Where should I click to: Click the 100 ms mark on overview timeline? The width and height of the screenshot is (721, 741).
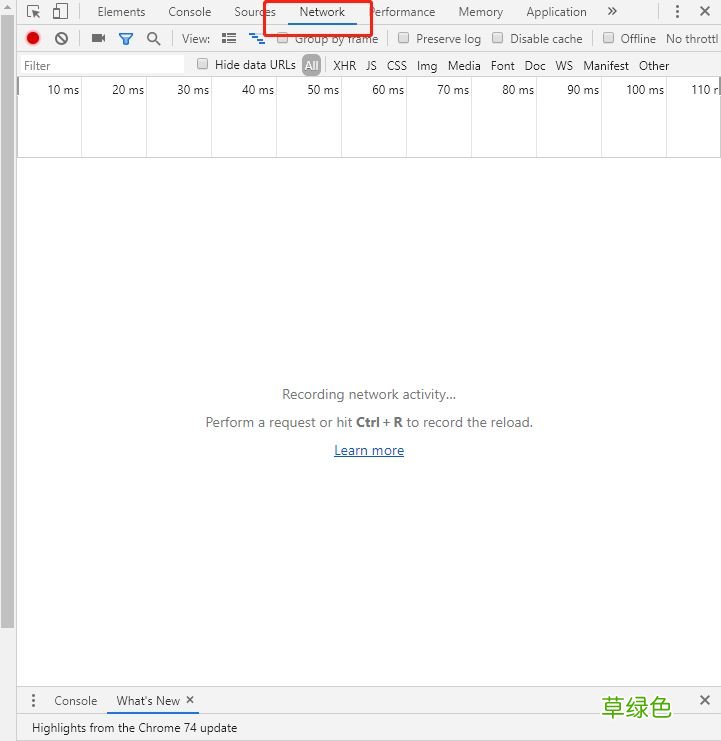[645, 89]
